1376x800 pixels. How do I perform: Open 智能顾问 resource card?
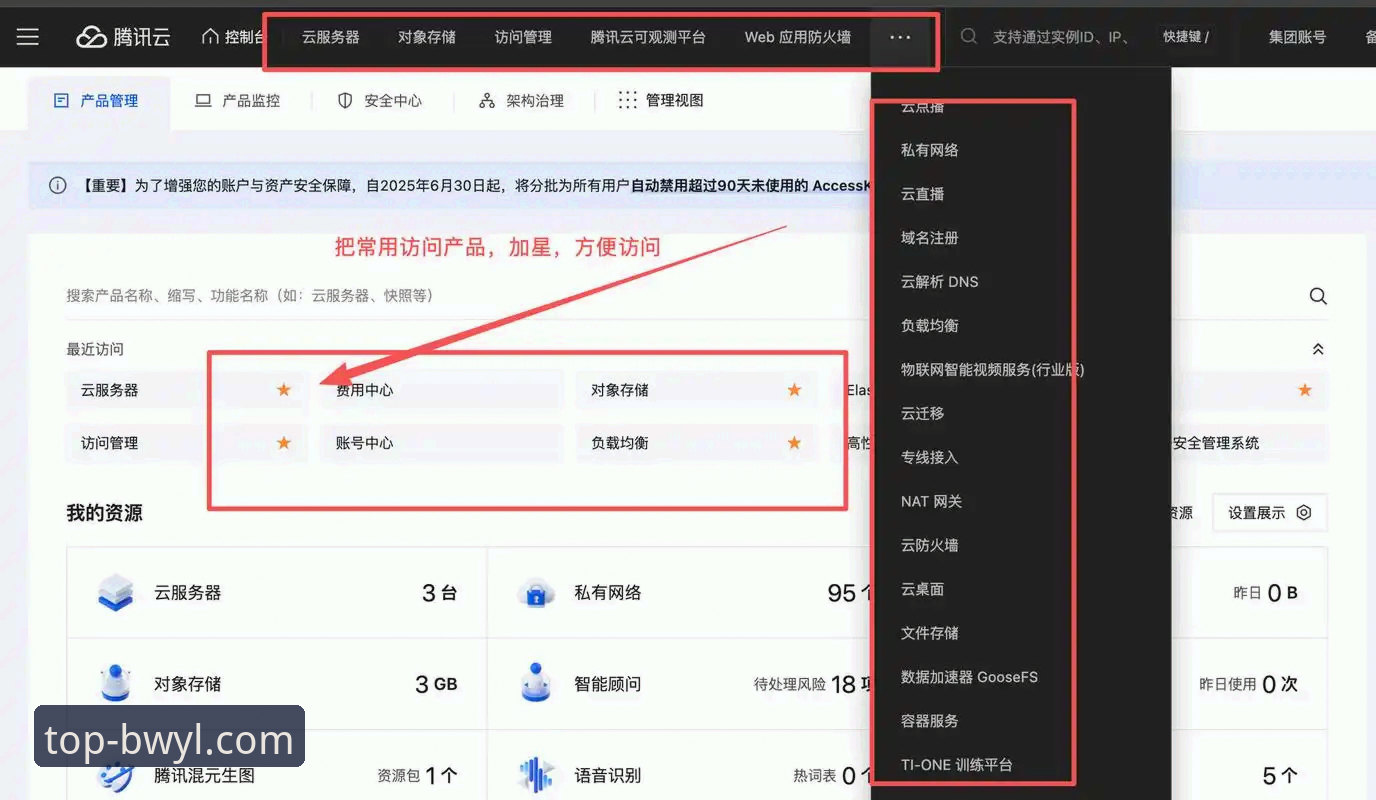[x=680, y=684]
